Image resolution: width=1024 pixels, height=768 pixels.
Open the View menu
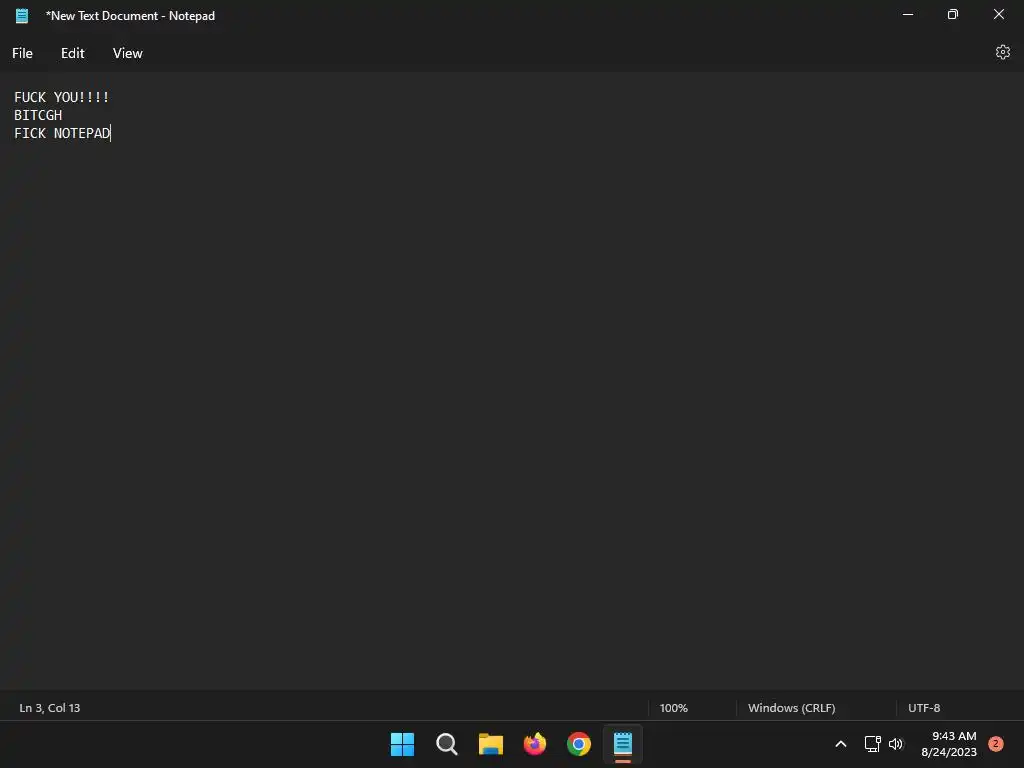(127, 54)
